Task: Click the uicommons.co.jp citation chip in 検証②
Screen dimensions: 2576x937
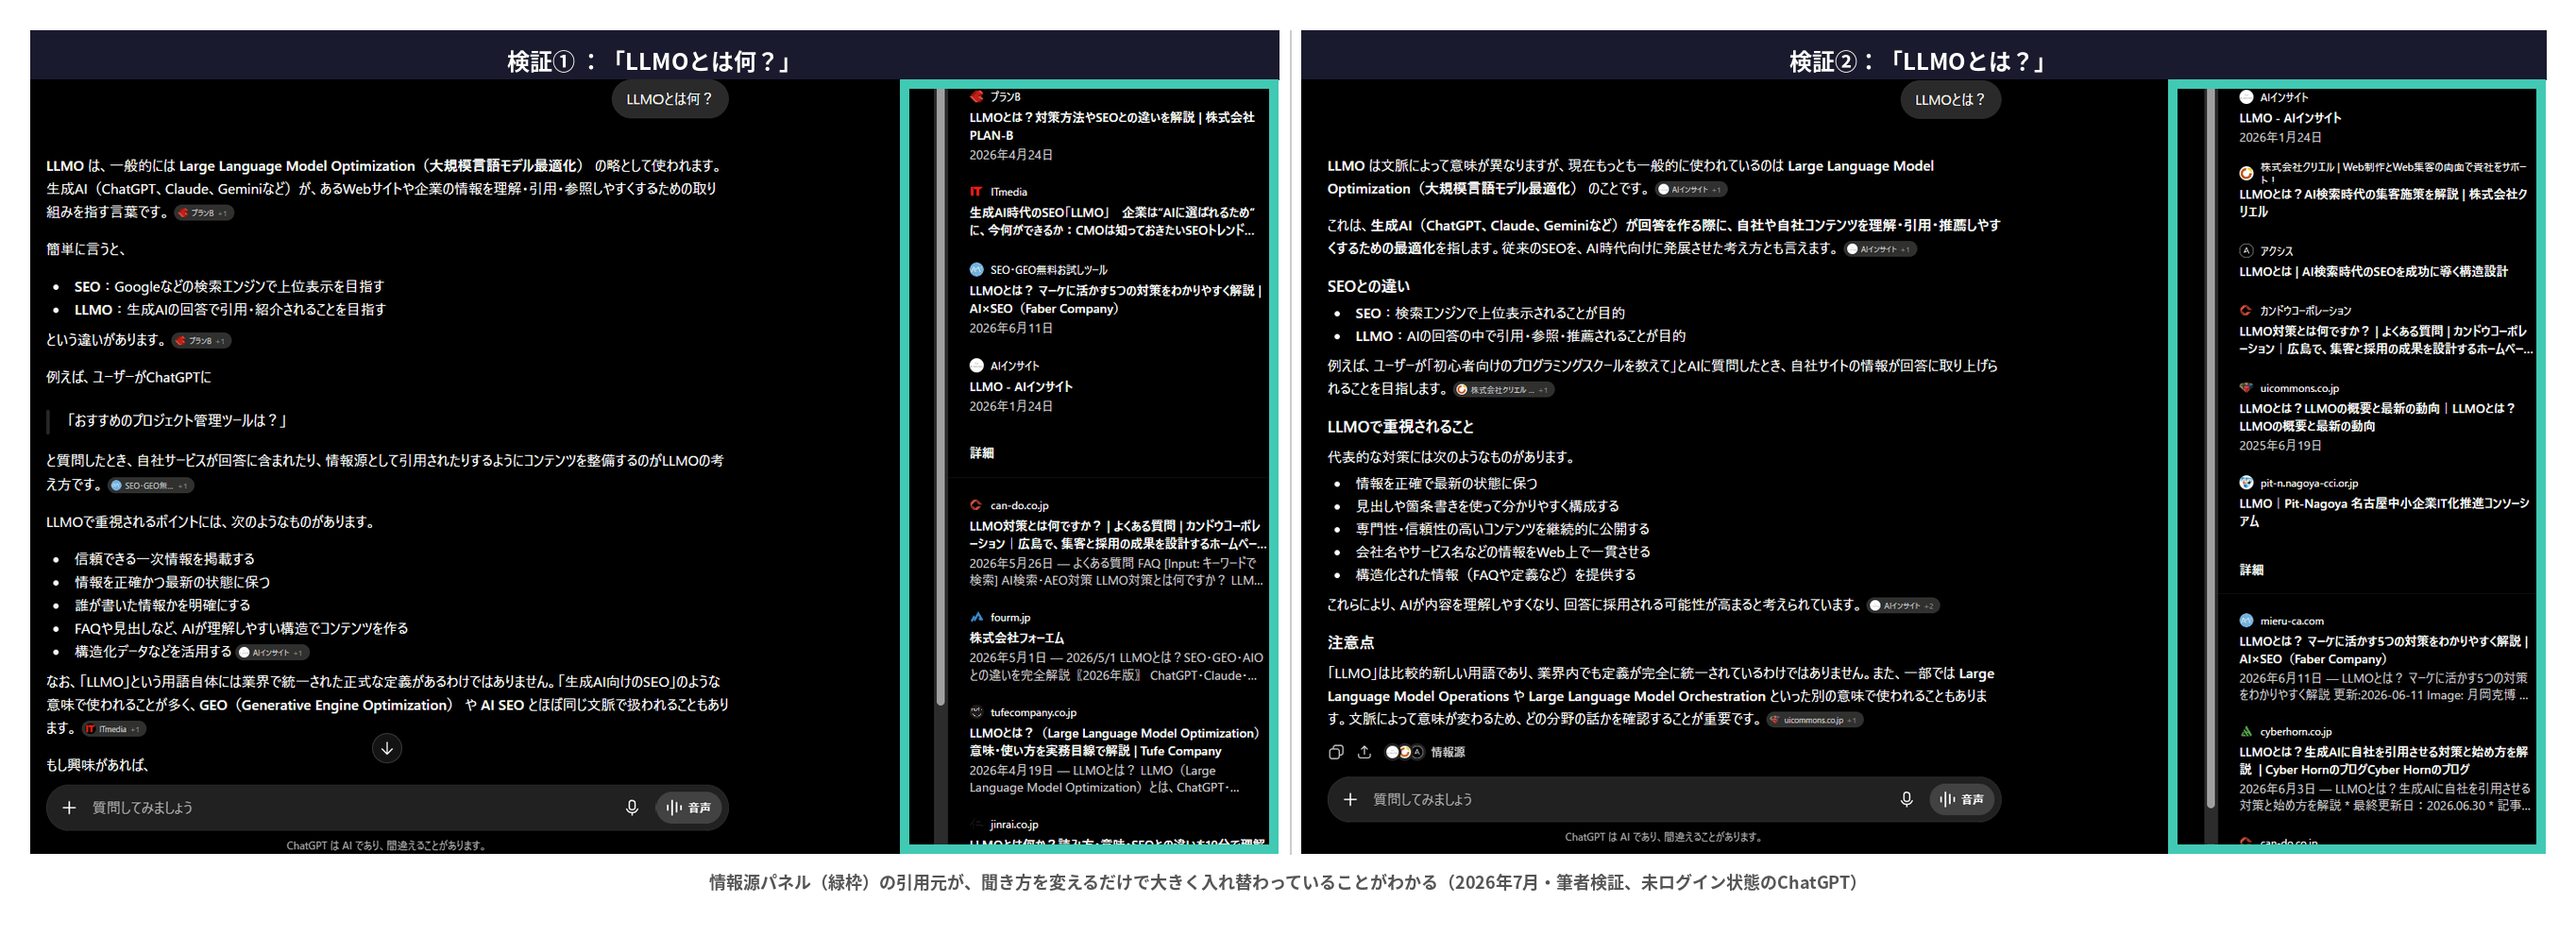Action: point(1814,720)
